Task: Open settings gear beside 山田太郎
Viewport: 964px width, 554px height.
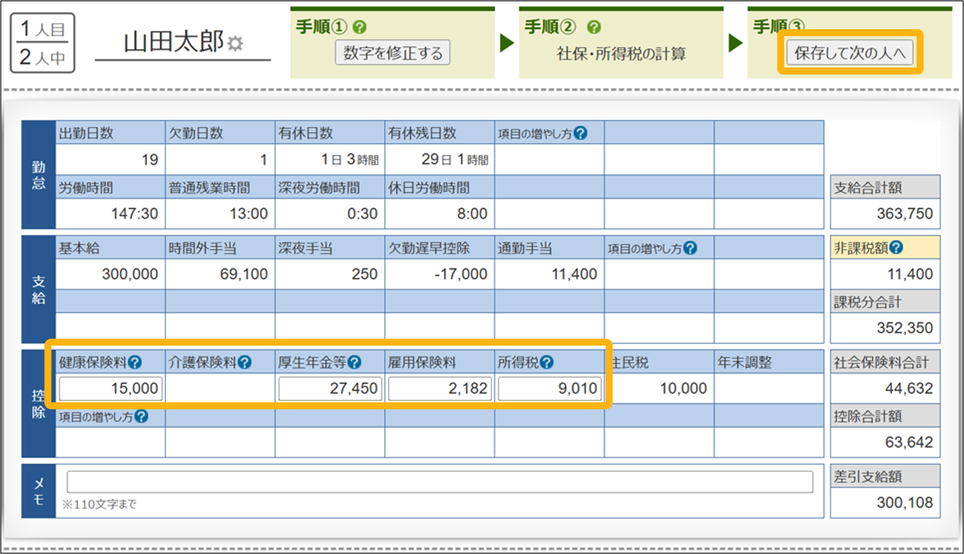Action: click(235, 43)
